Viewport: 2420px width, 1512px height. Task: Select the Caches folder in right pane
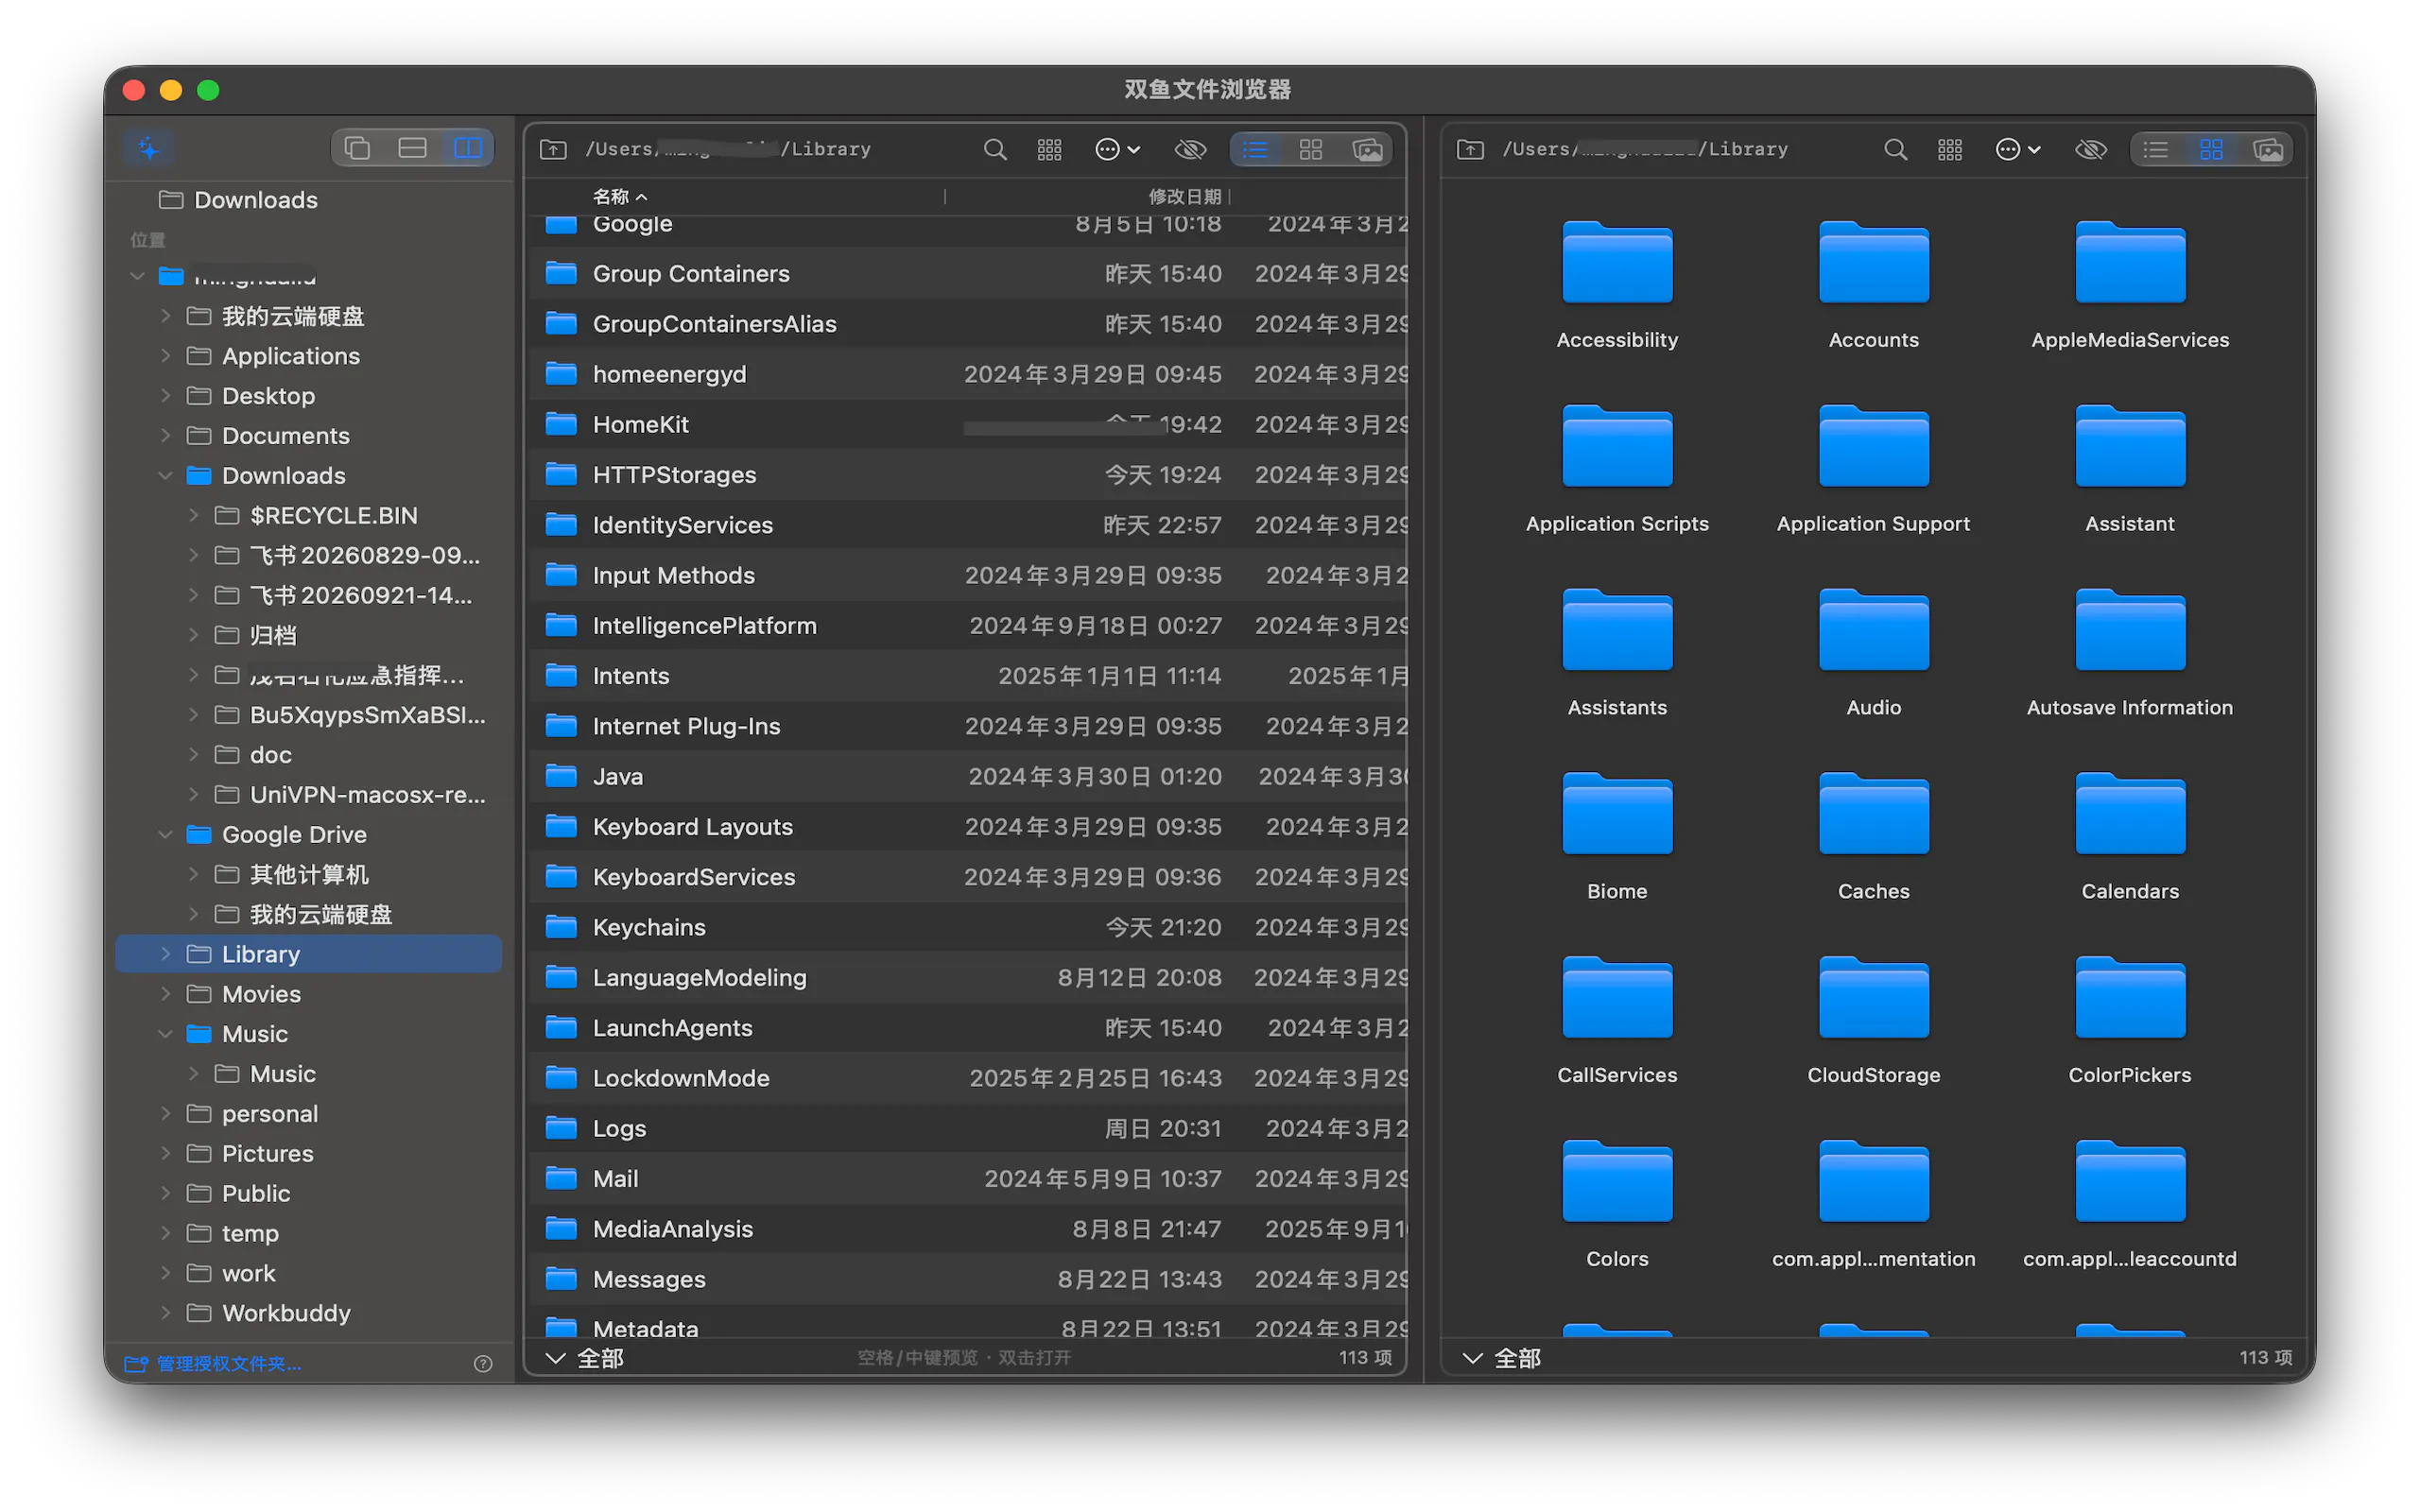pos(1873,815)
